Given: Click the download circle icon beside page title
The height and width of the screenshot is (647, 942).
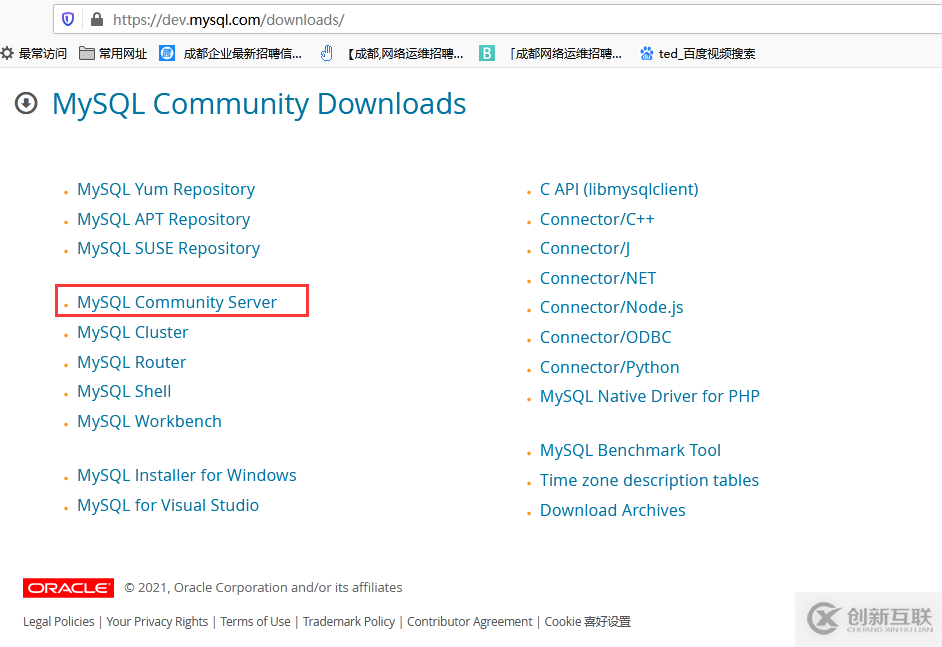Looking at the screenshot, I should pos(26,103).
